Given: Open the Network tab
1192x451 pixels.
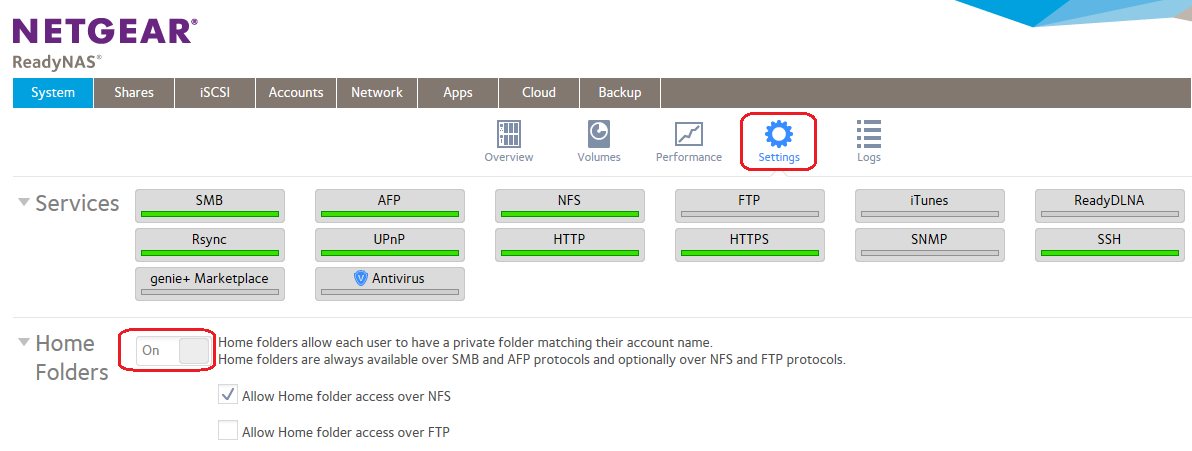Looking at the screenshot, I should (x=377, y=93).
